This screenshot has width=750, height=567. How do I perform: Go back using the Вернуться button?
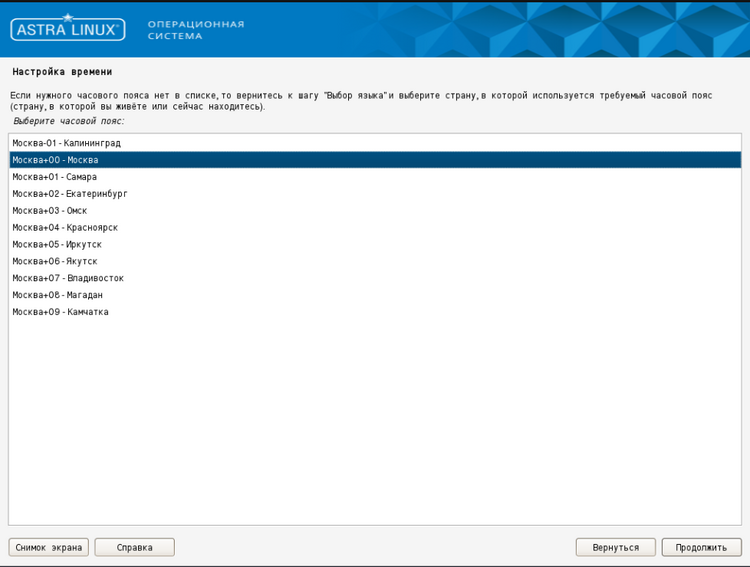point(615,547)
